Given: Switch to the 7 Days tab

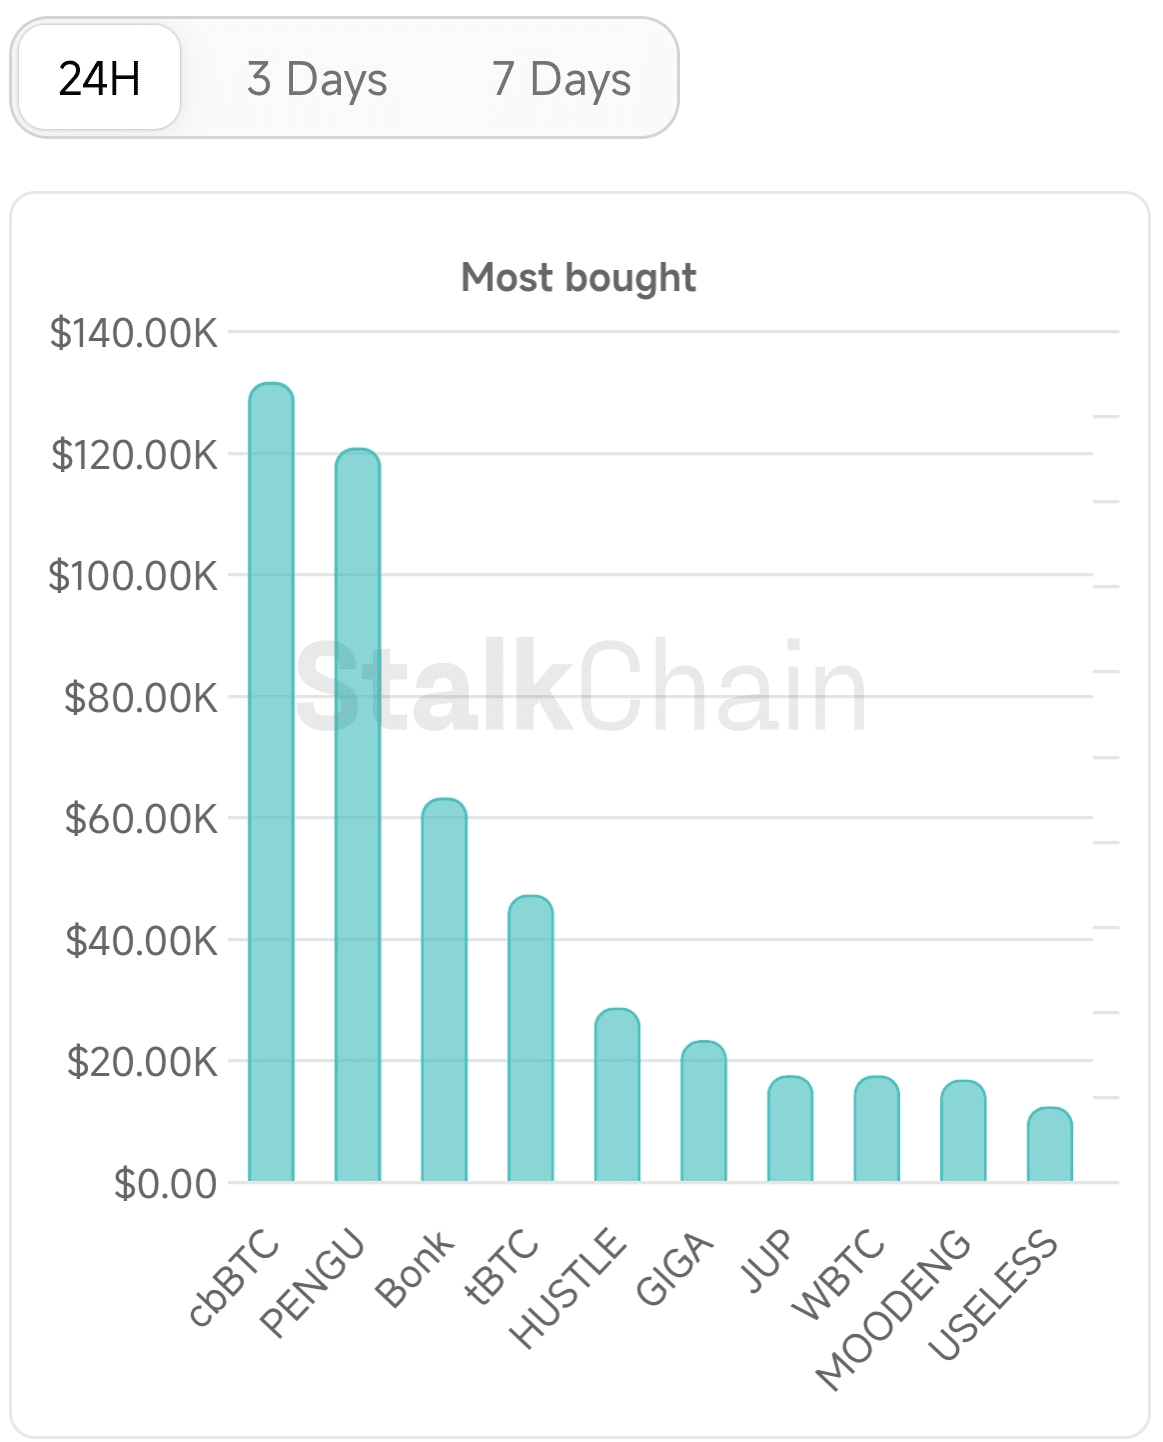Looking at the screenshot, I should [561, 78].
